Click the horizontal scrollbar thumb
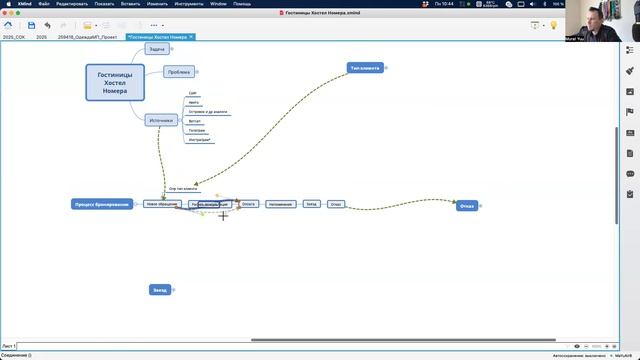The width and height of the screenshot is (640, 360). (403, 340)
